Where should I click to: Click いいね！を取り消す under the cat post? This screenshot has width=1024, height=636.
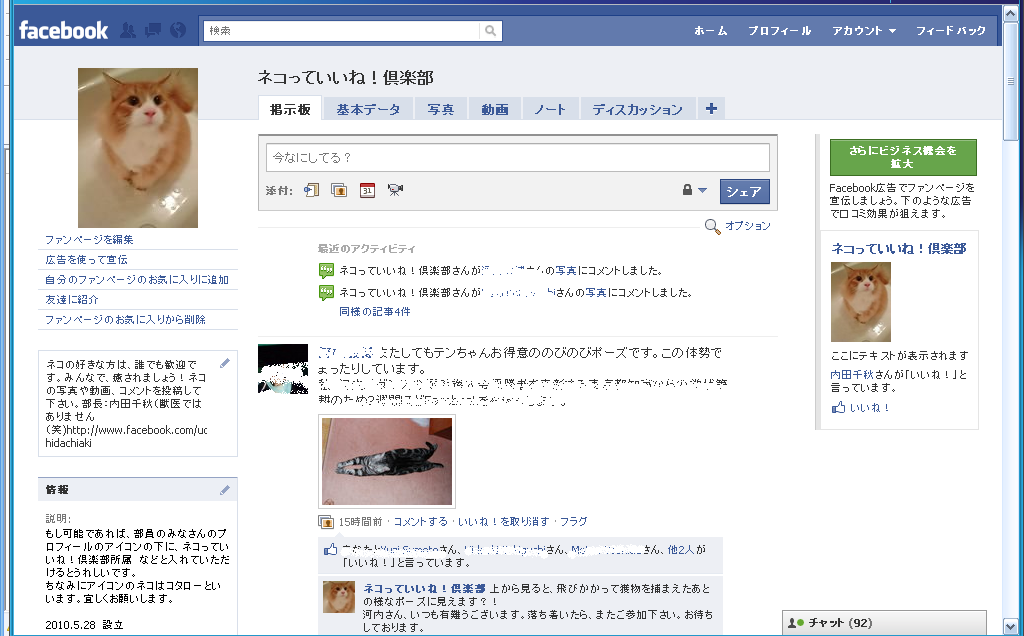(x=504, y=522)
